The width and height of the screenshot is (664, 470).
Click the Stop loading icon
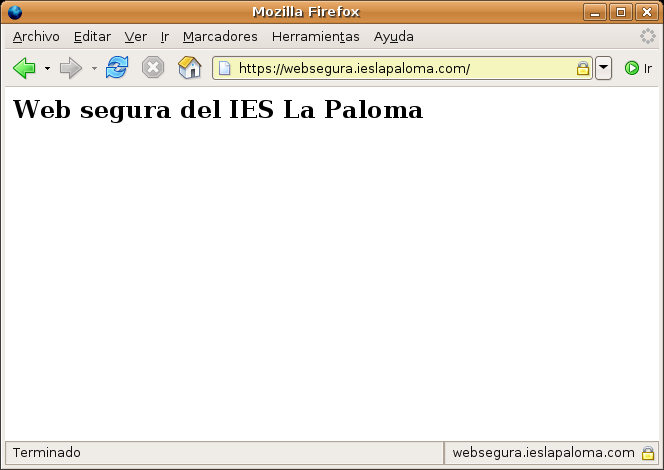click(x=153, y=67)
